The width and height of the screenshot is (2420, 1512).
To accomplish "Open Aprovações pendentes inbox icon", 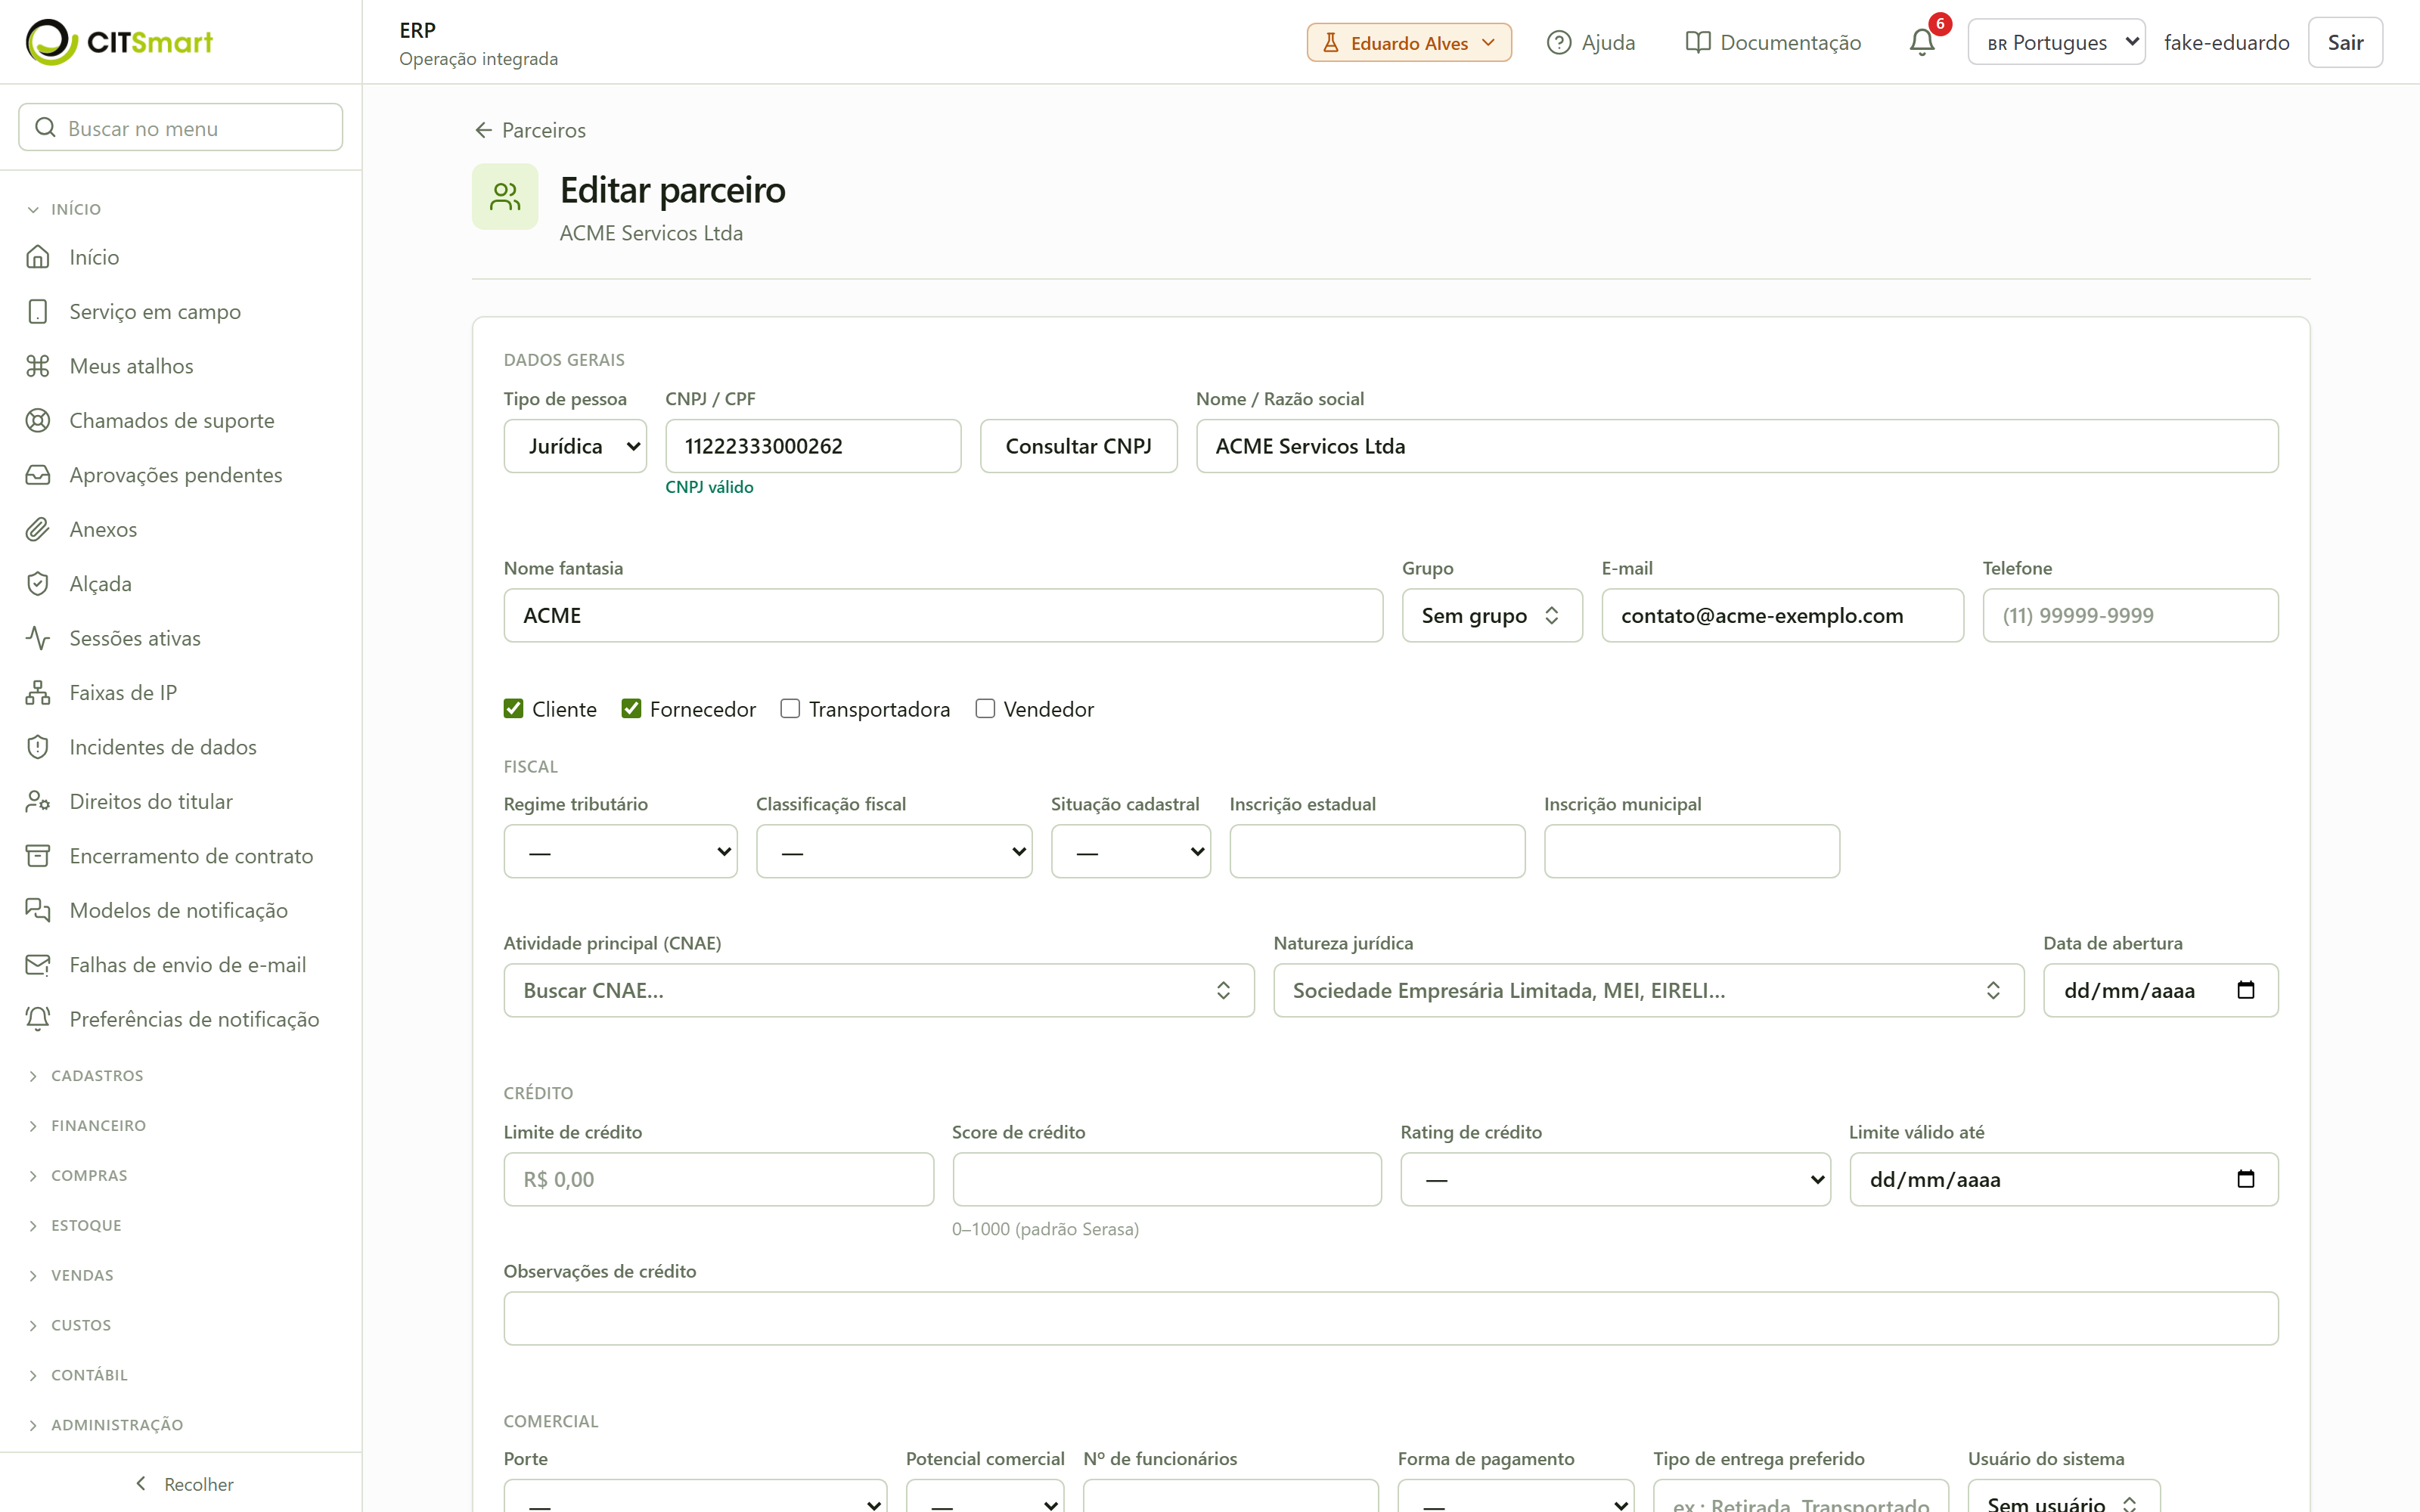I will coord(38,475).
